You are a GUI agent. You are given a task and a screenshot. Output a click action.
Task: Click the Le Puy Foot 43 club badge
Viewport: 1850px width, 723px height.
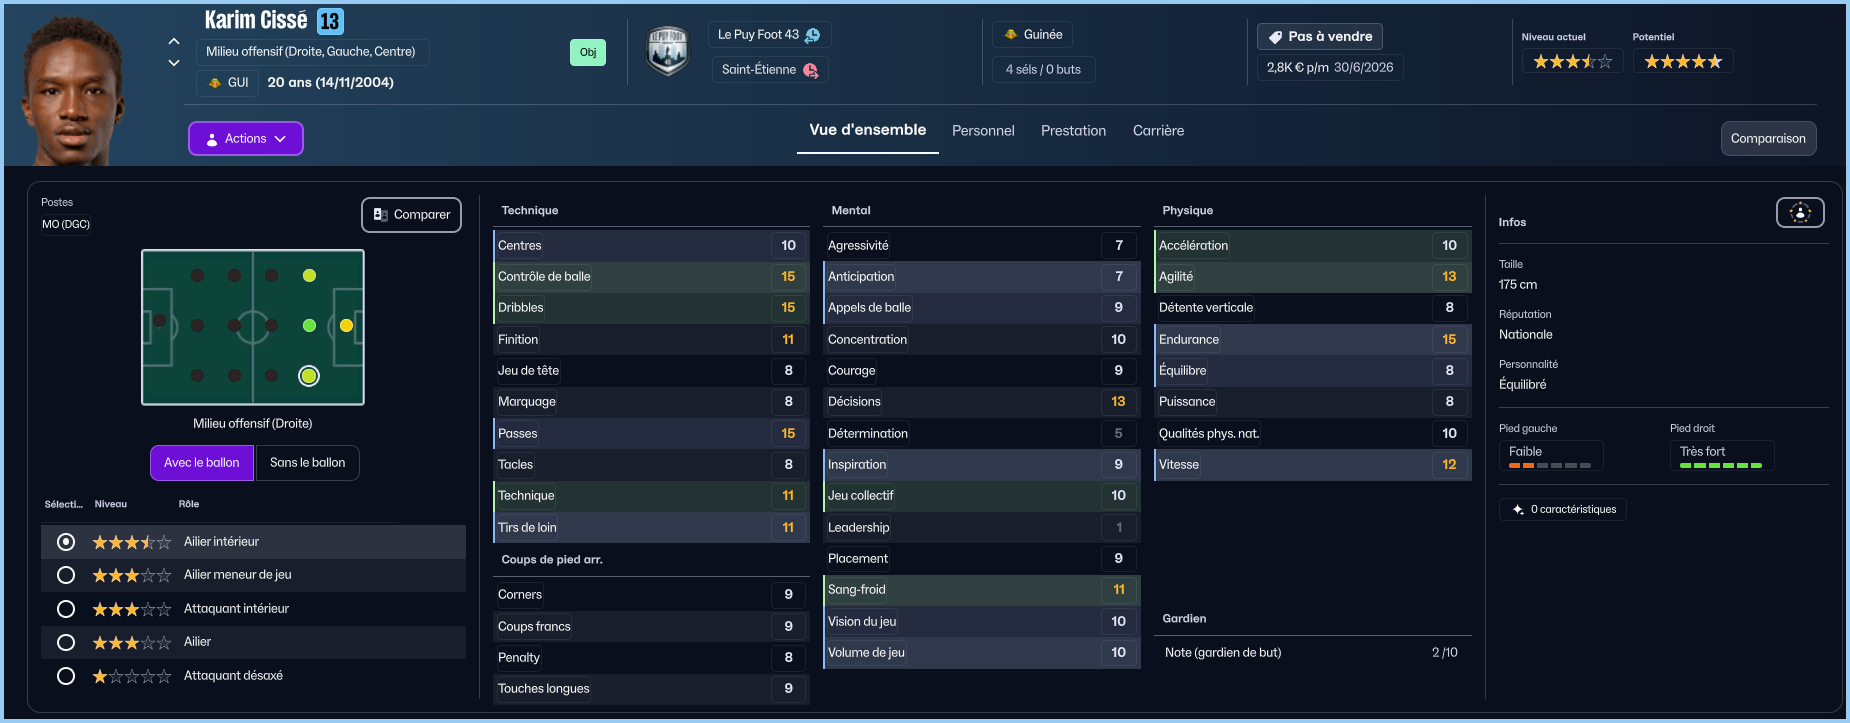click(x=667, y=52)
